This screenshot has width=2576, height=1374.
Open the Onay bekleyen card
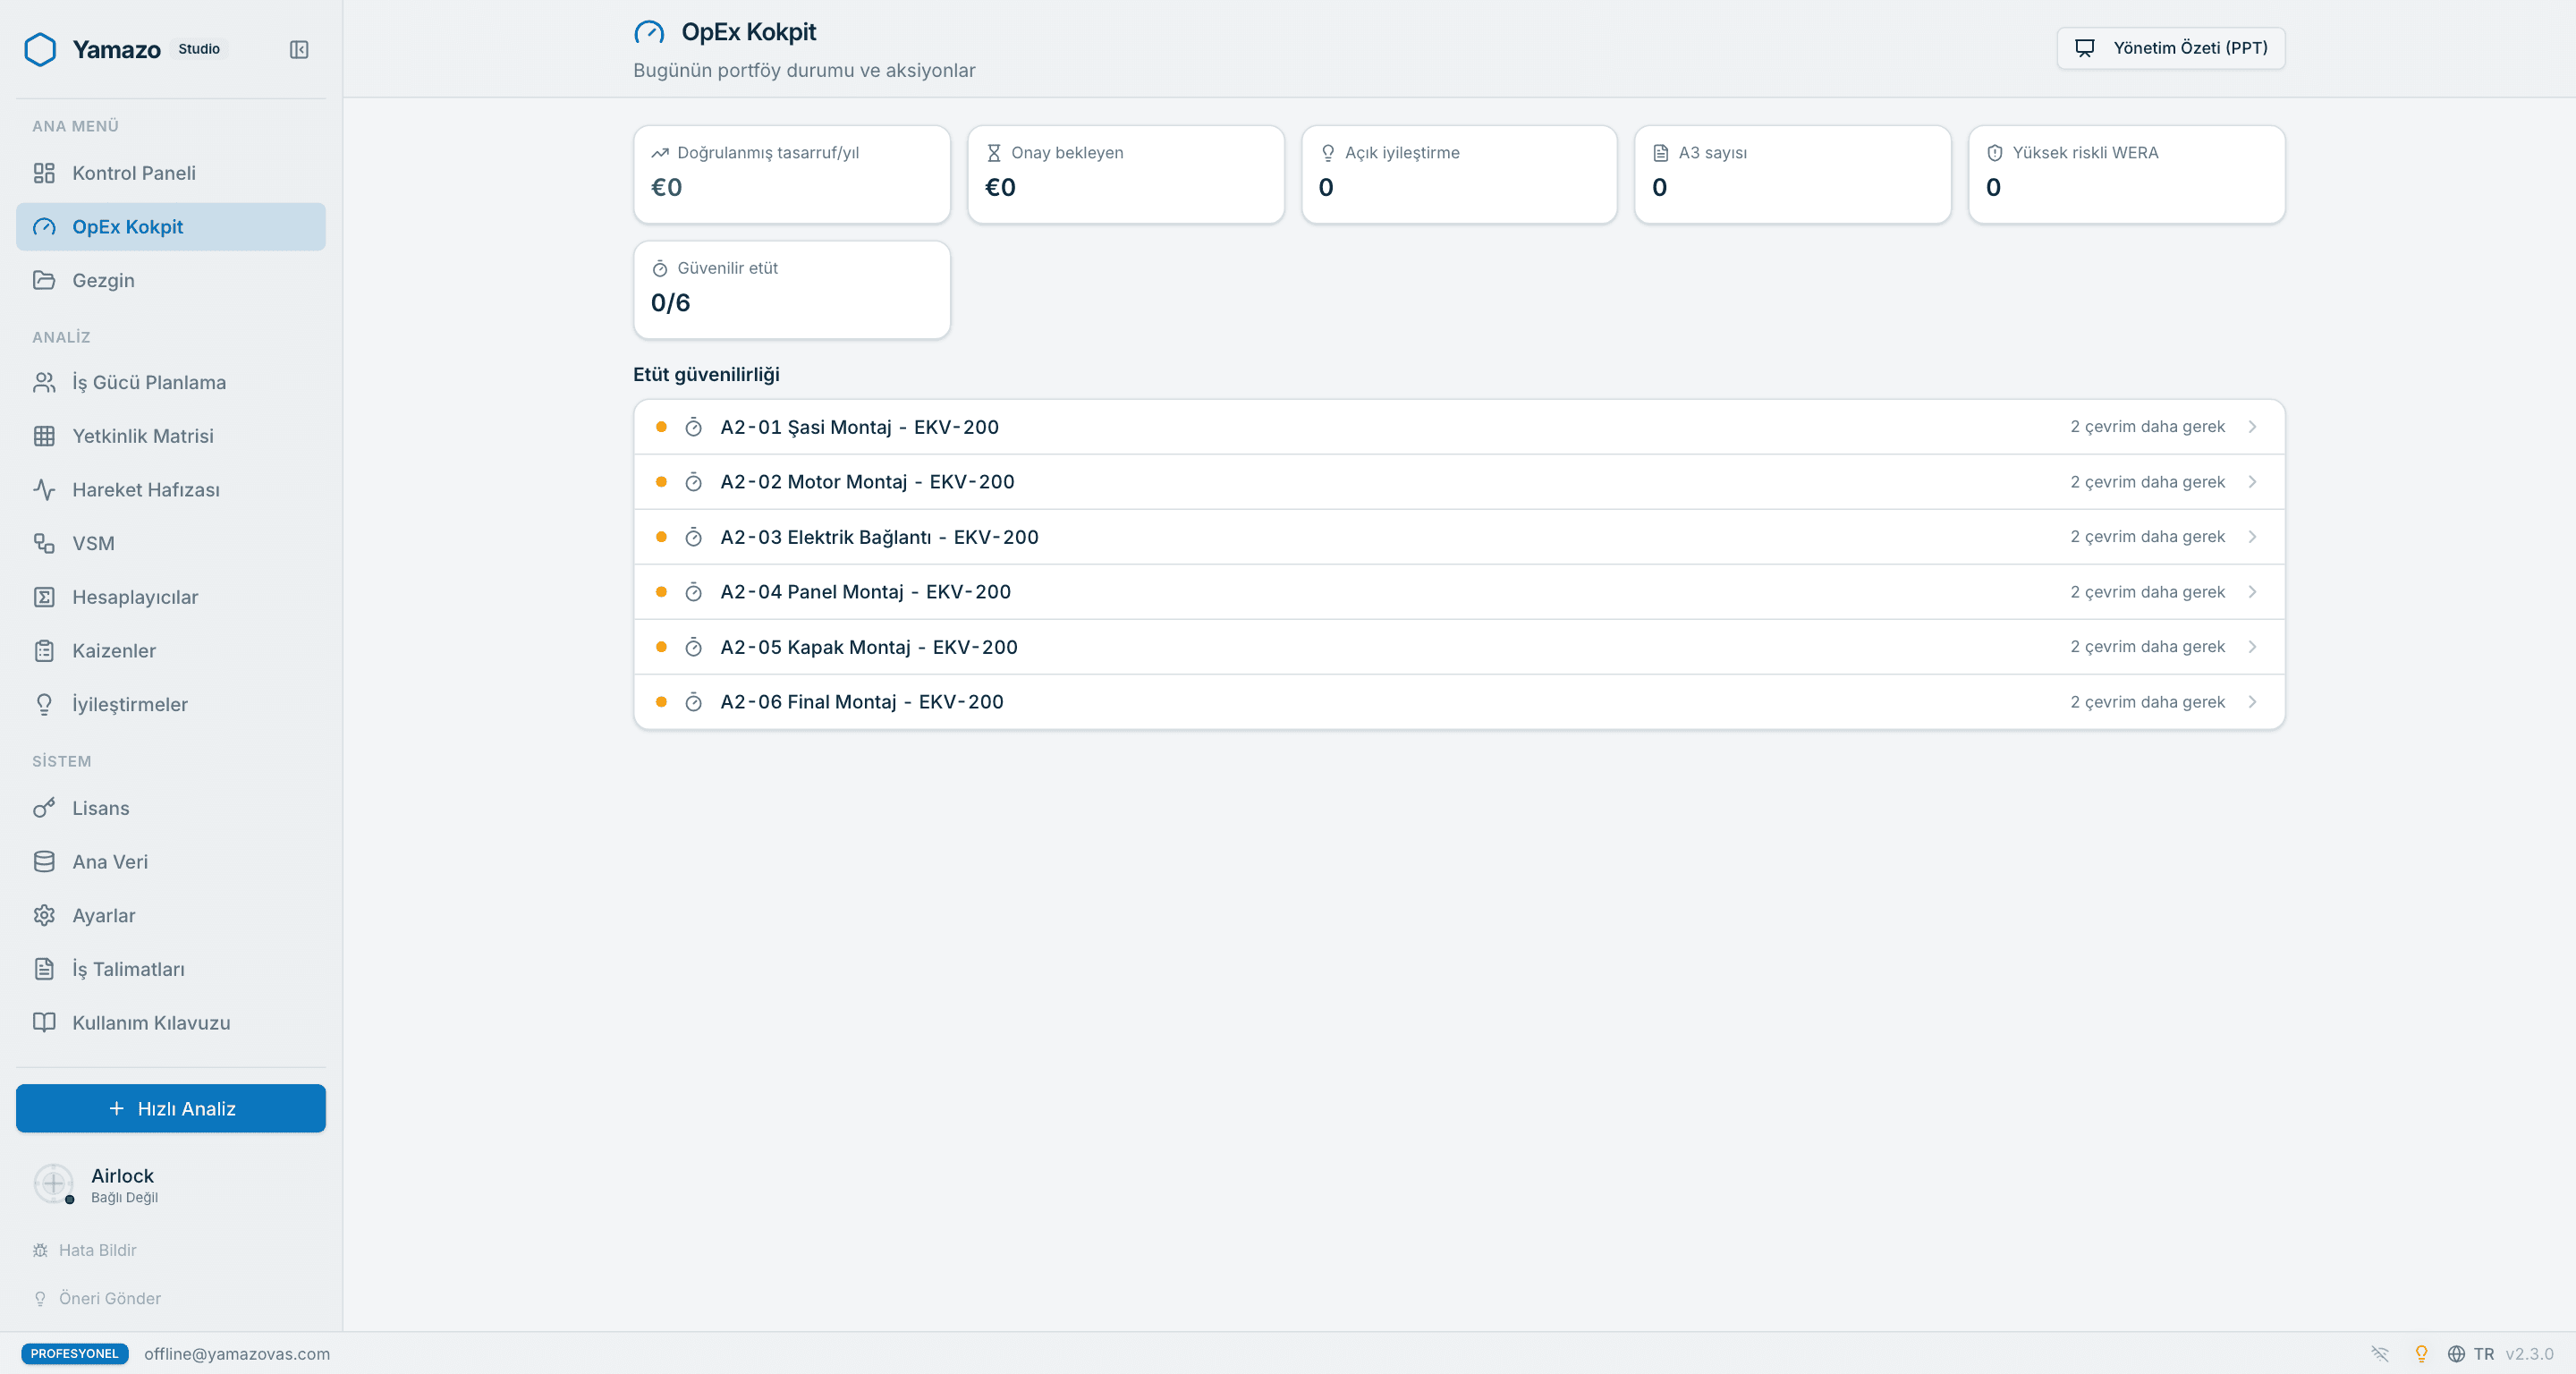point(1126,174)
